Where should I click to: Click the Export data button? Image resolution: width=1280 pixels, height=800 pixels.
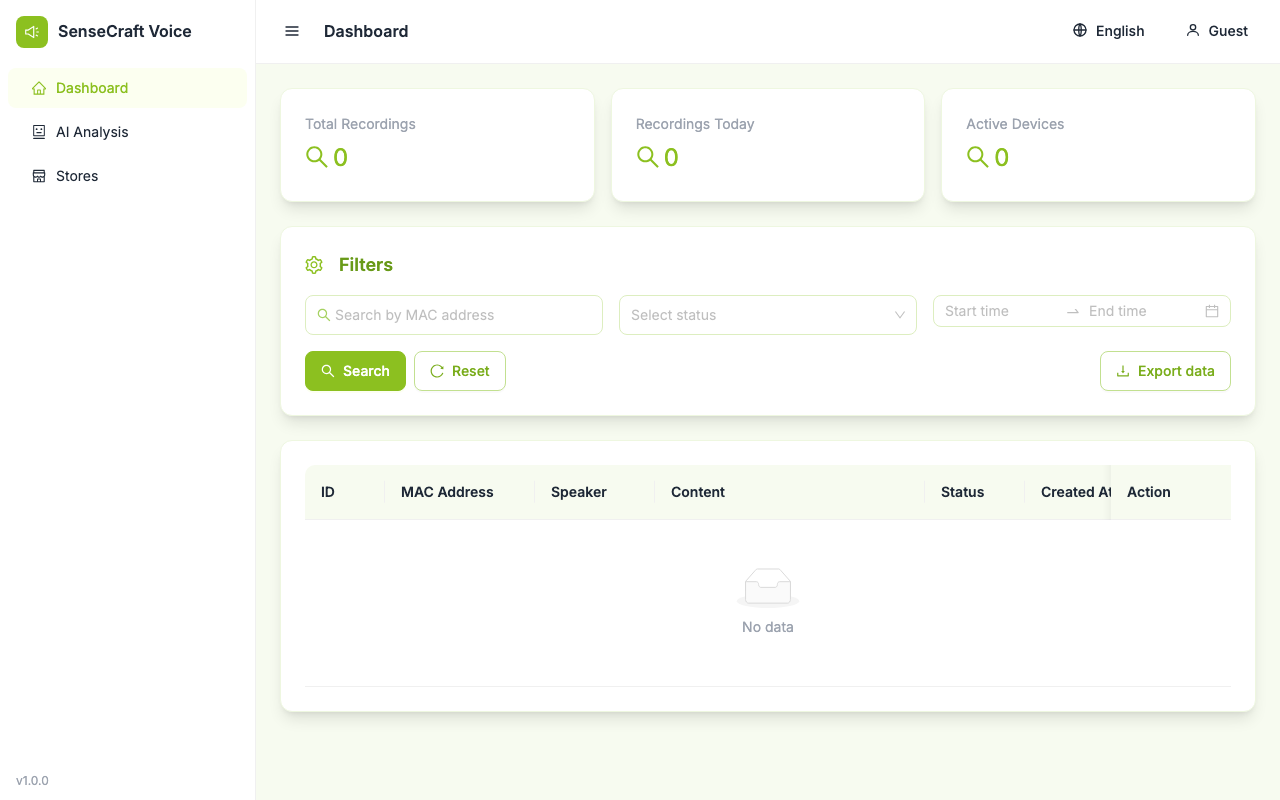pos(1165,371)
